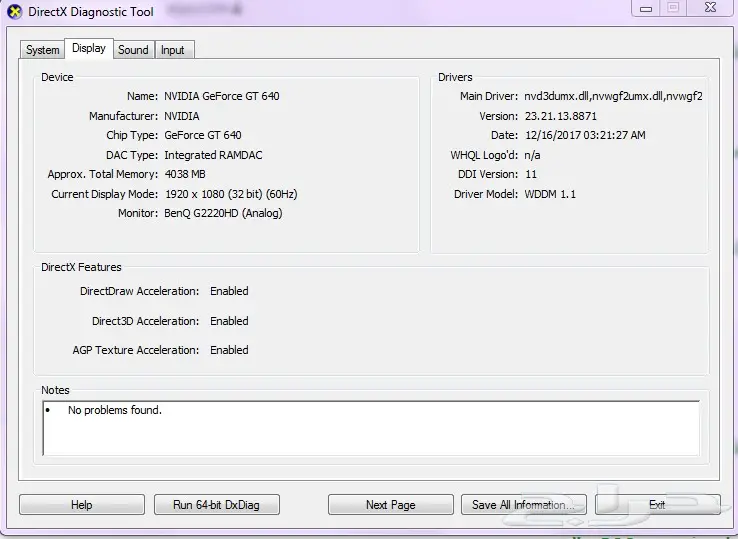Close the window with the red X
The width and height of the screenshot is (738, 539).
click(708, 8)
